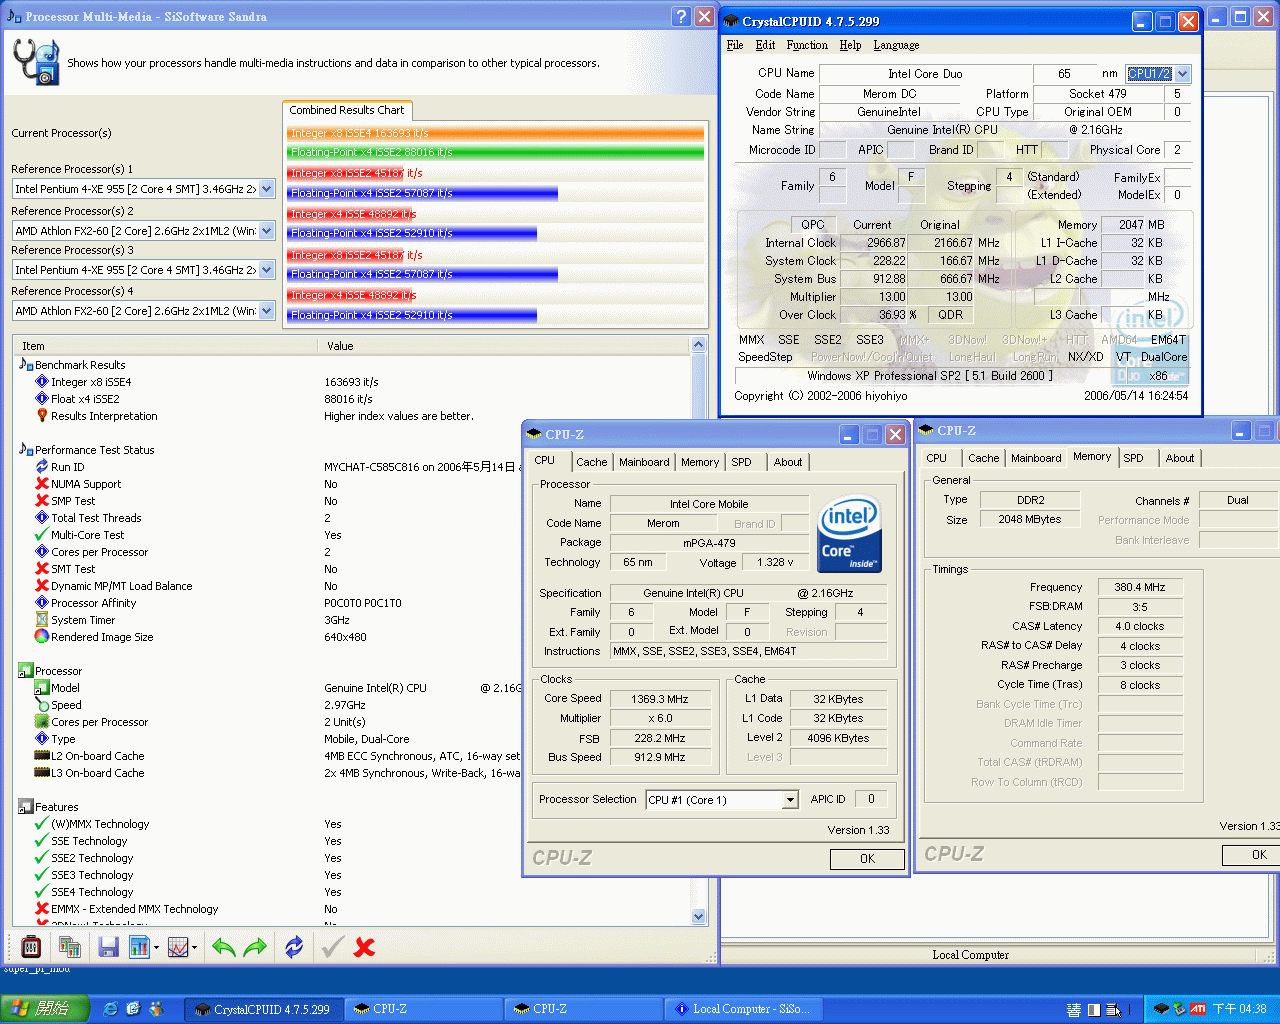Click the Item column header
This screenshot has width=1280, height=1024.
(x=165, y=346)
